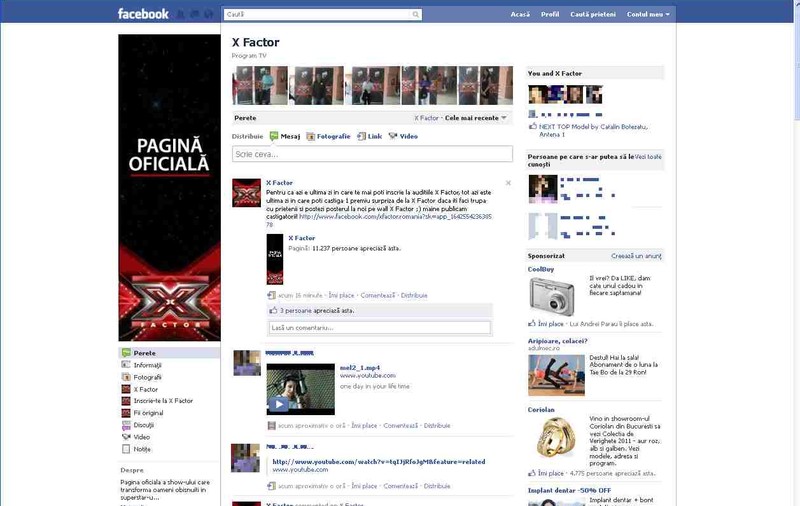This screenshot has height=506, width=800.
Task: Click Comentează on X Factor post
Action: click(378, 295)
